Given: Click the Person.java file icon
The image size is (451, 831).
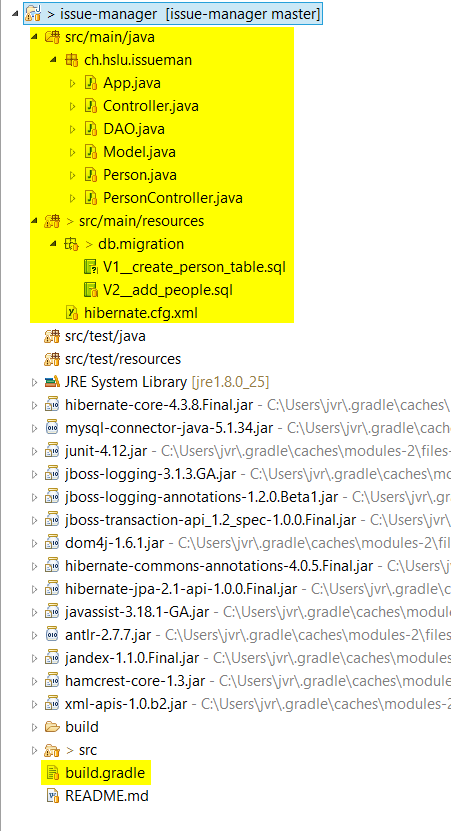Looking at the screenshot, I should click(x=91, y=175).
